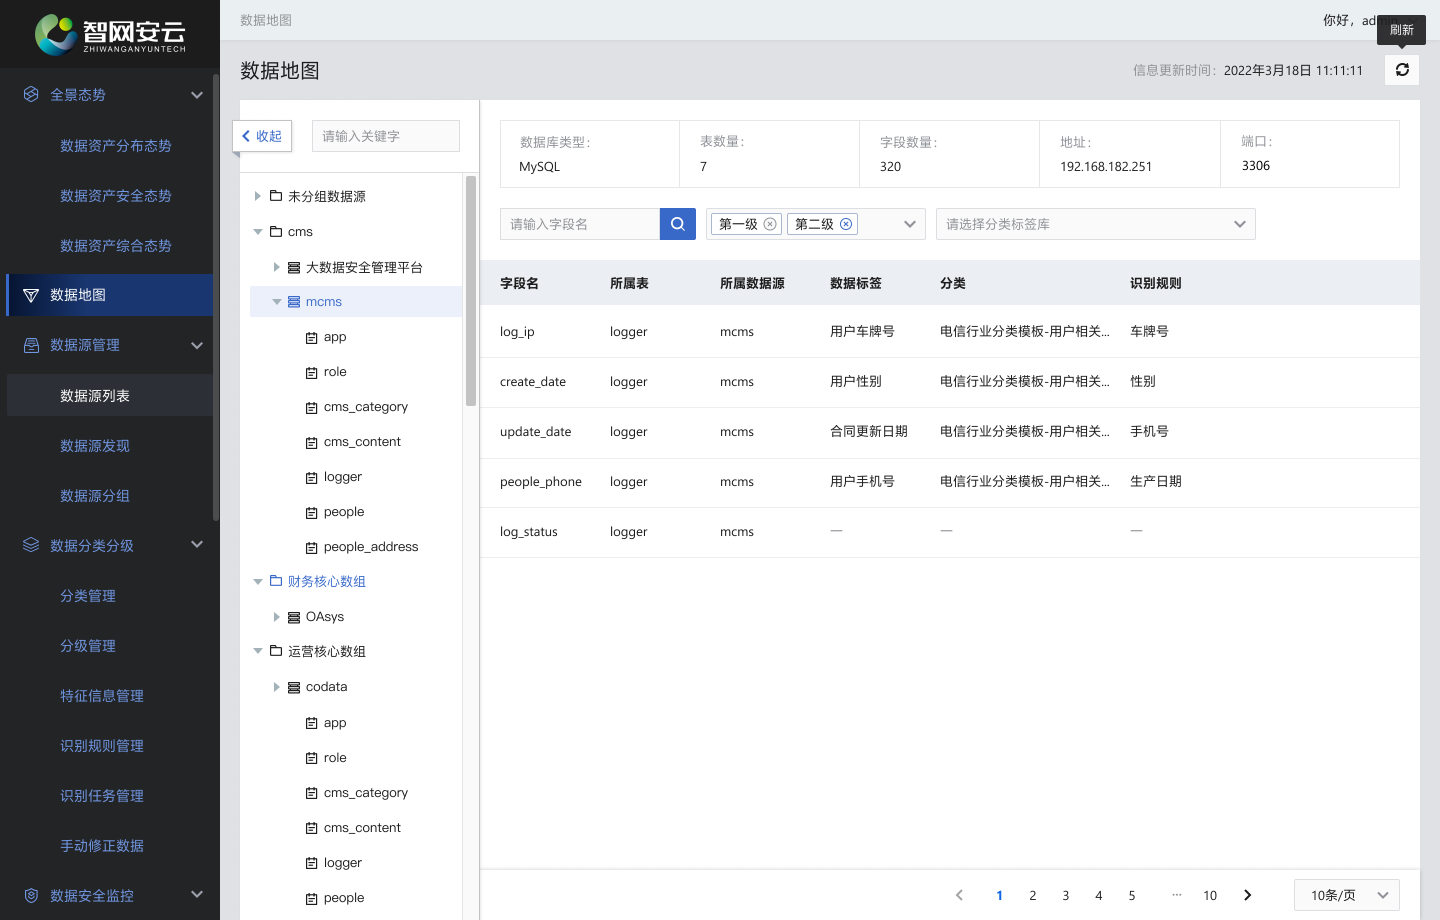Open the 10条/页 page size dropdown
Viewport: 1440px width, 920px height.
coord(1345,895)
